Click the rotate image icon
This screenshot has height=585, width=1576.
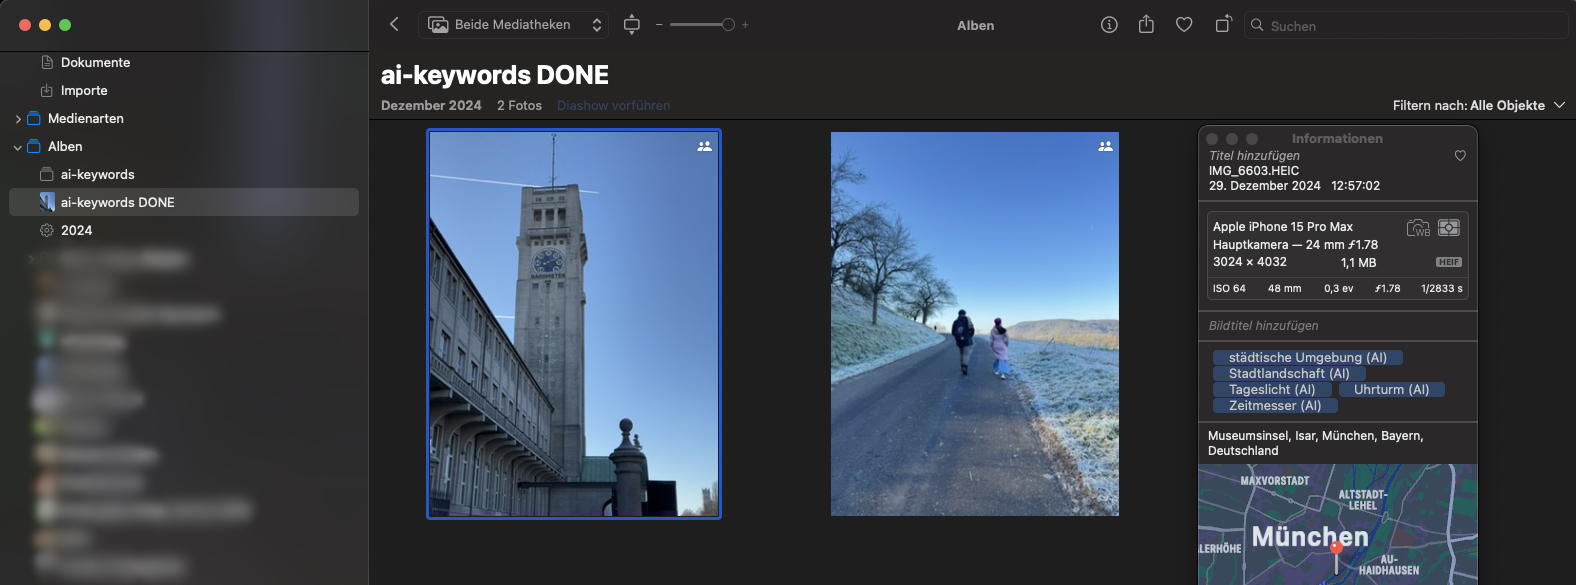coord(1223,25)
